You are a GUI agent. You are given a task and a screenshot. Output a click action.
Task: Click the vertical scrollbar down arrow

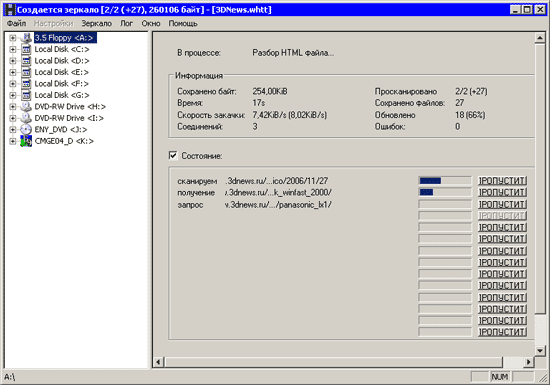coord(540,350)
